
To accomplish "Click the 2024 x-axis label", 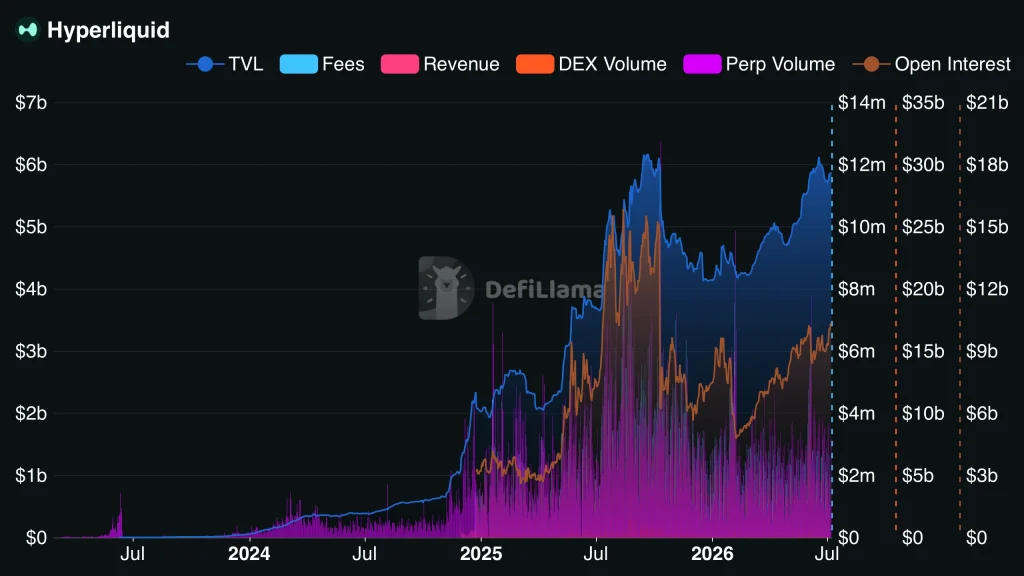I will click(x=249, y=554).
